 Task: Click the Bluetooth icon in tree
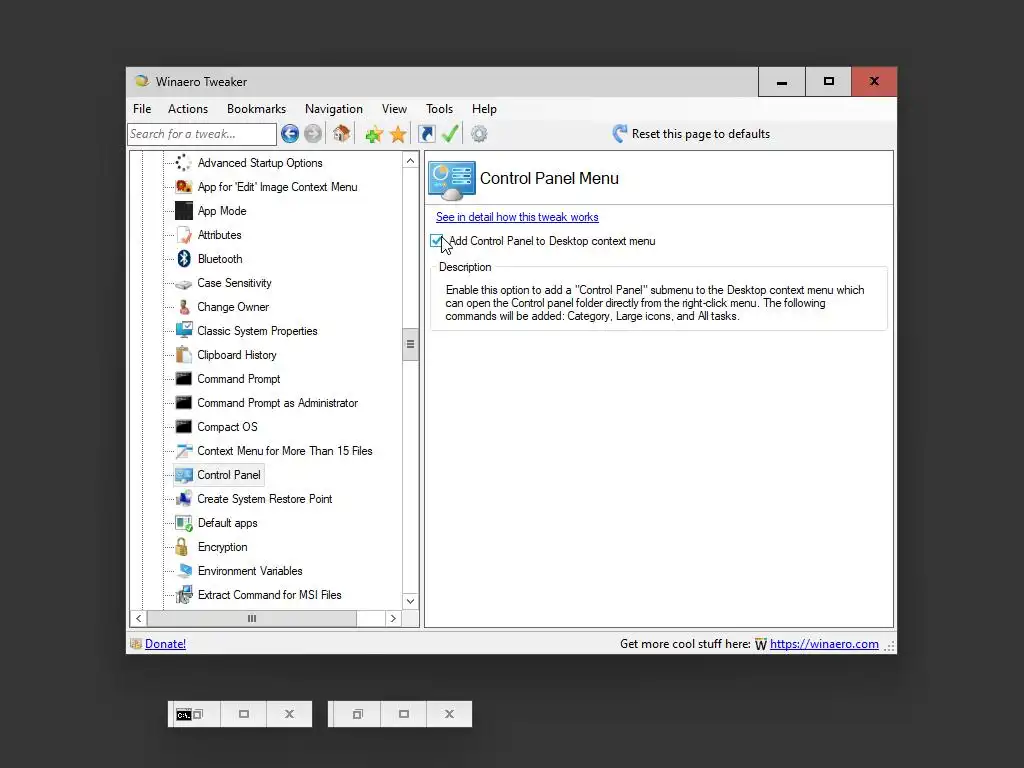(x=184, y=259)
